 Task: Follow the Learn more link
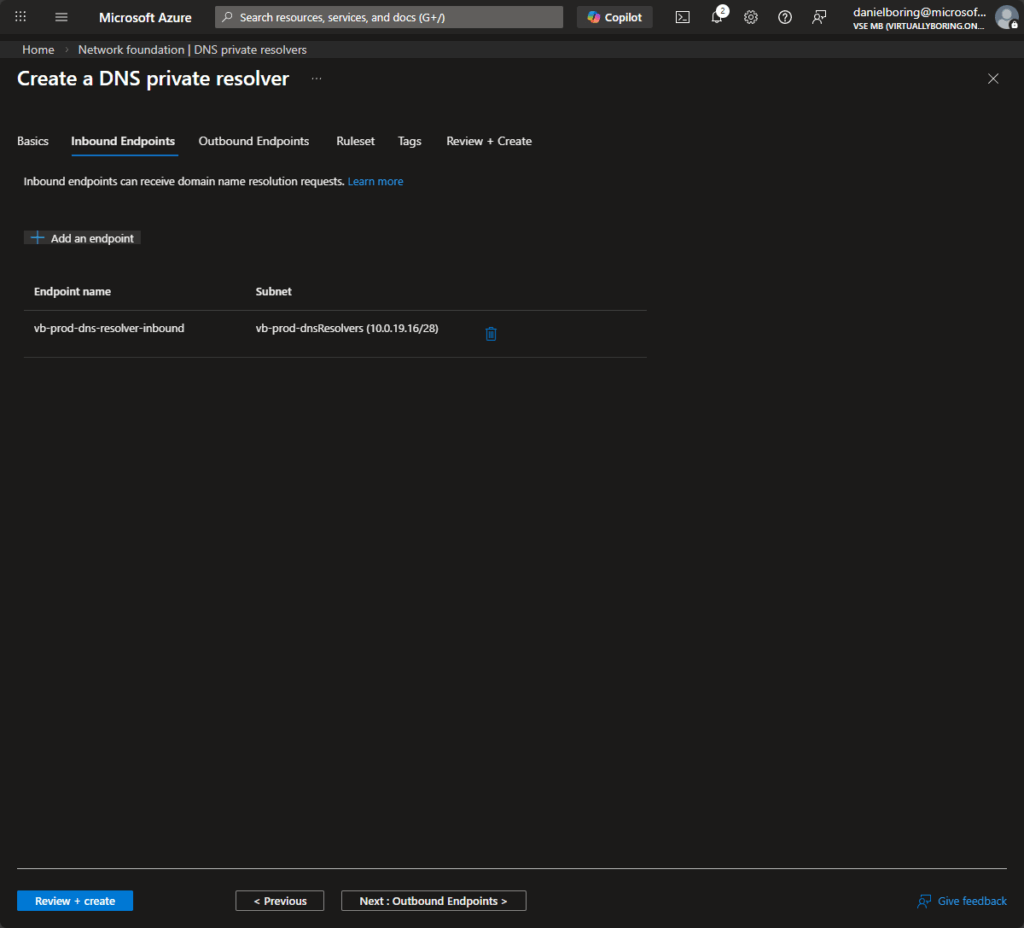(x=375, y=182)
